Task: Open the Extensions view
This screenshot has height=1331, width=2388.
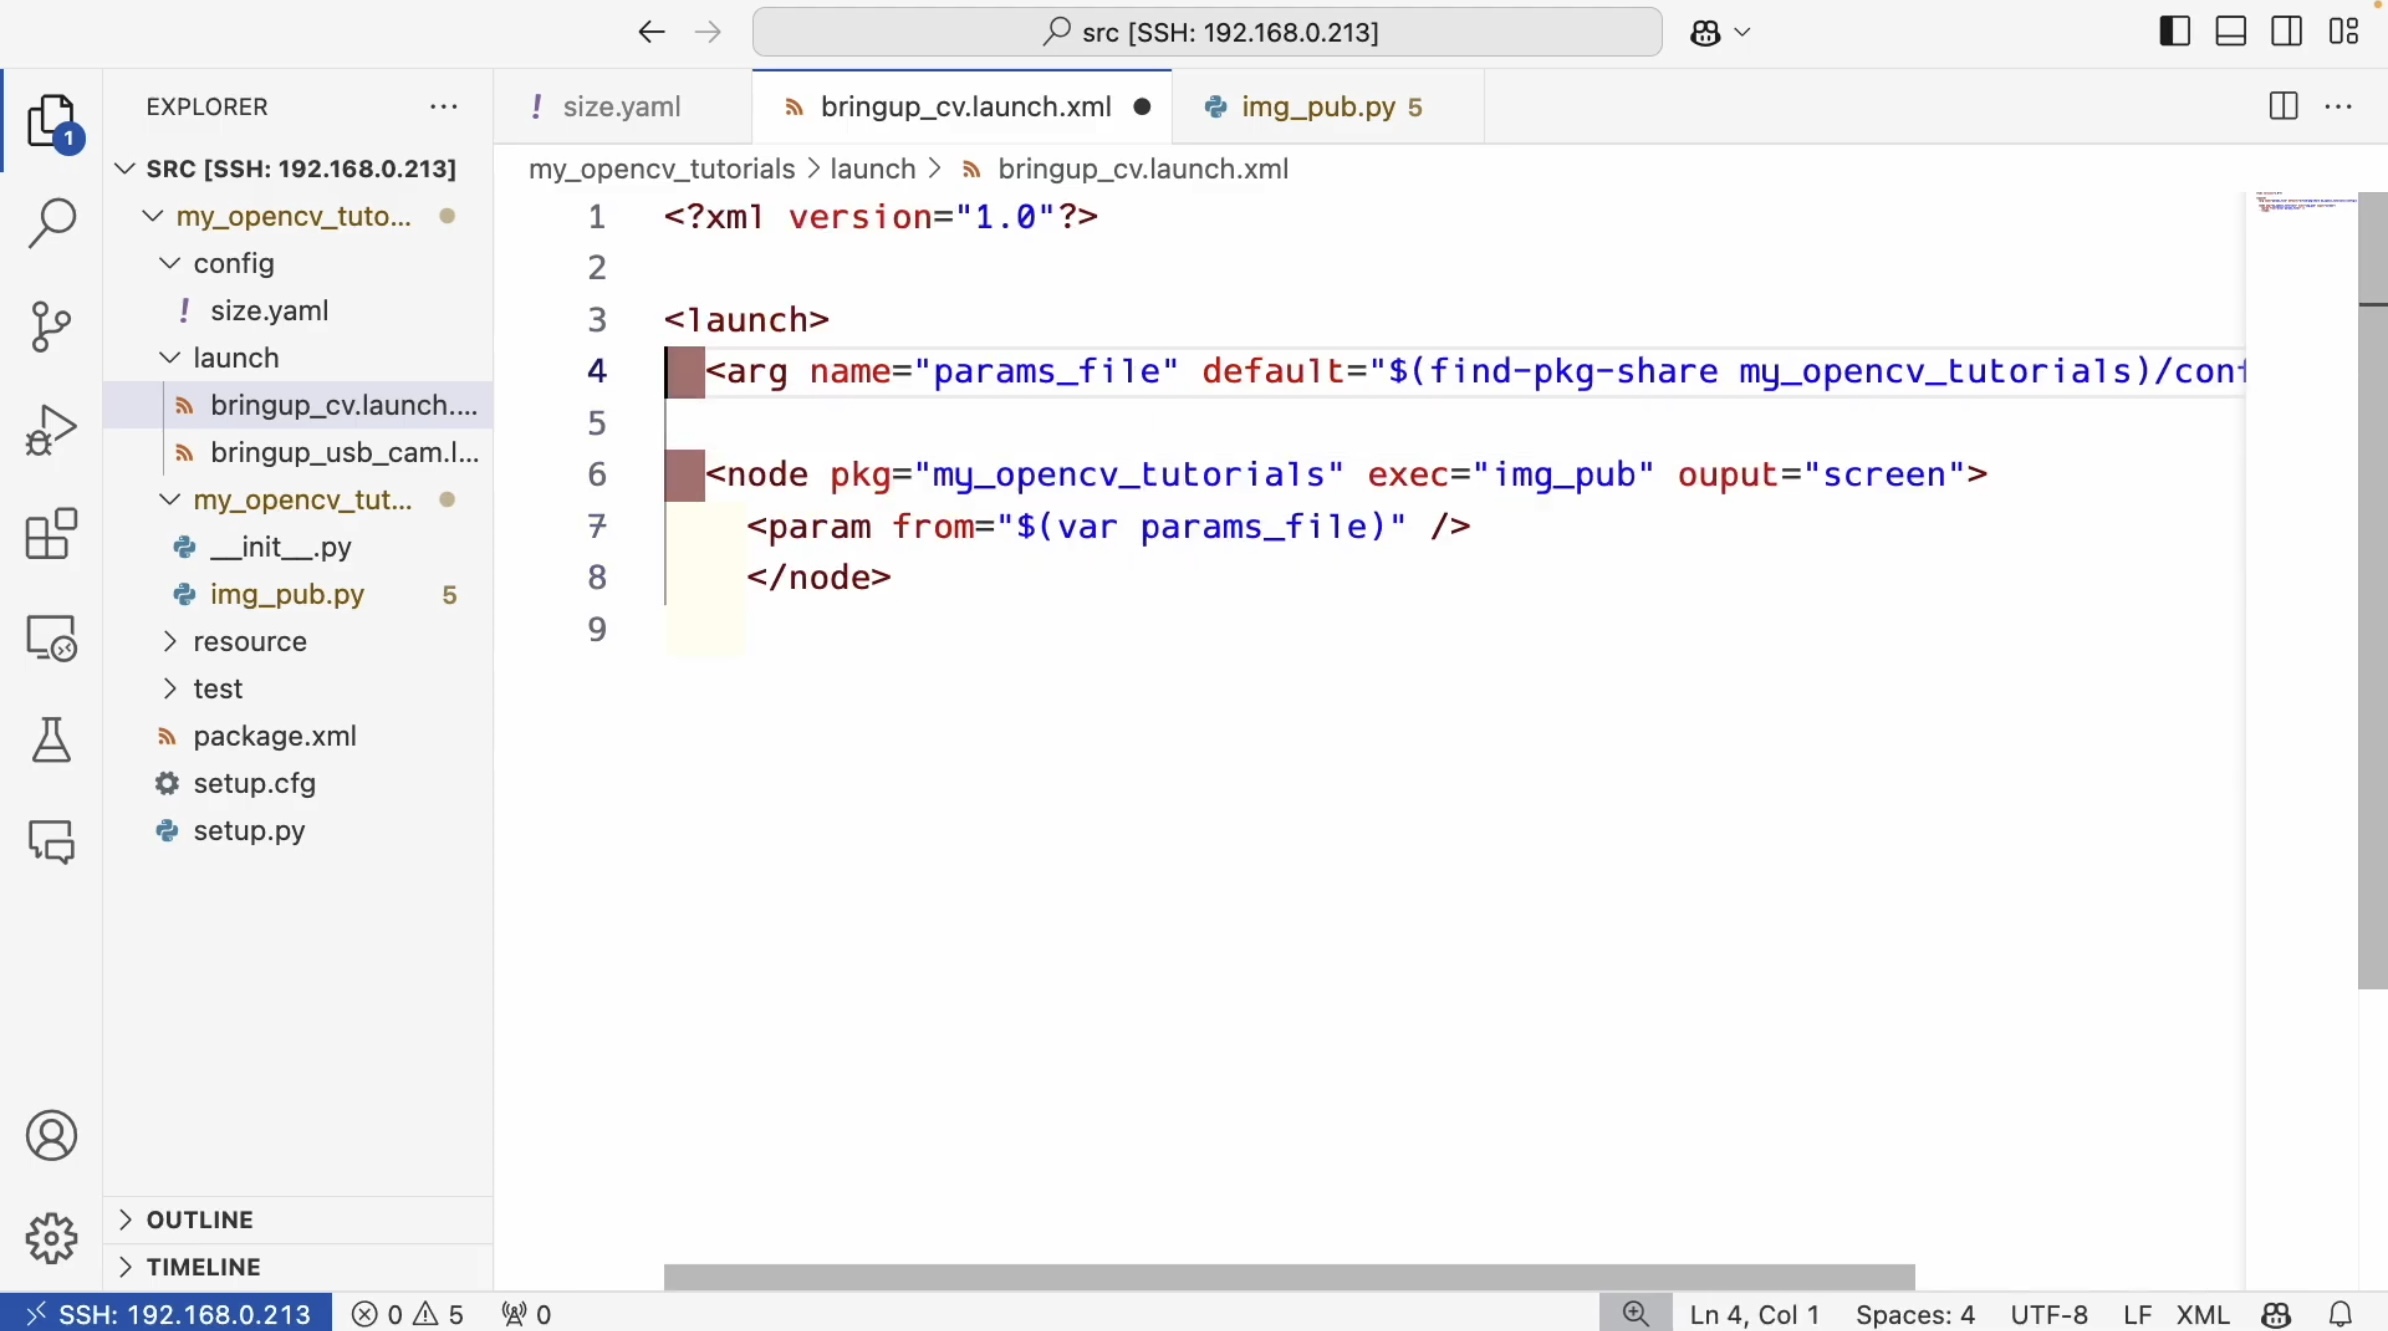Action: click(x=51, y=534)
